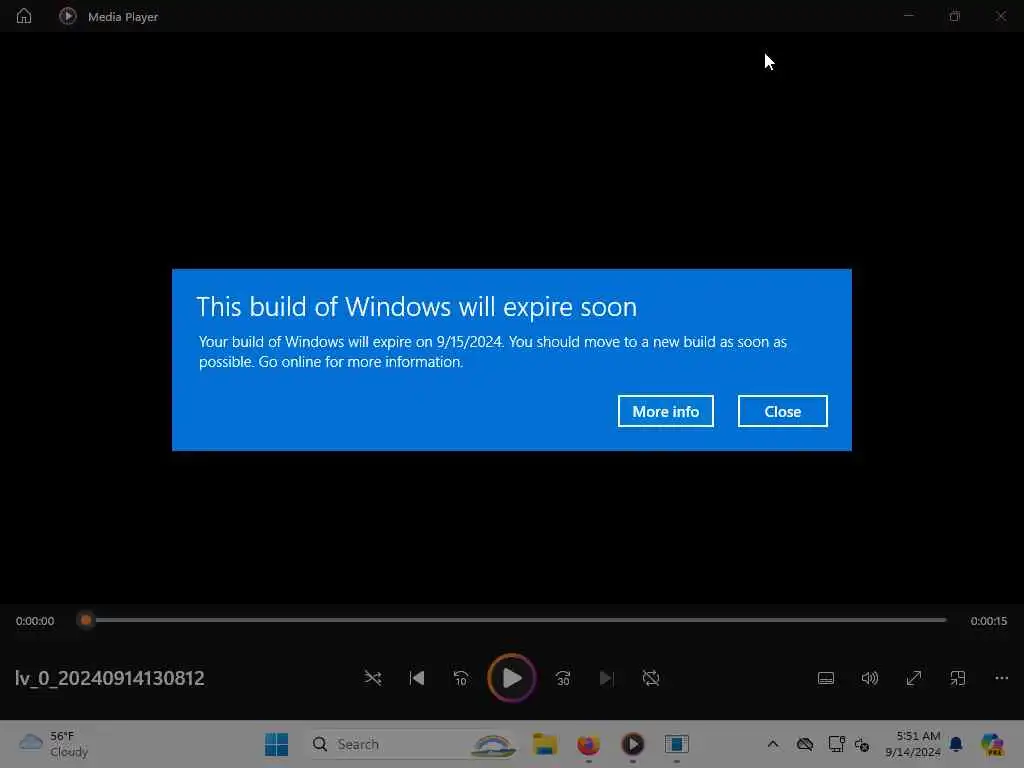Toggle repeat mode
The width and height of the screenshot is (1024, 768).
650,678
